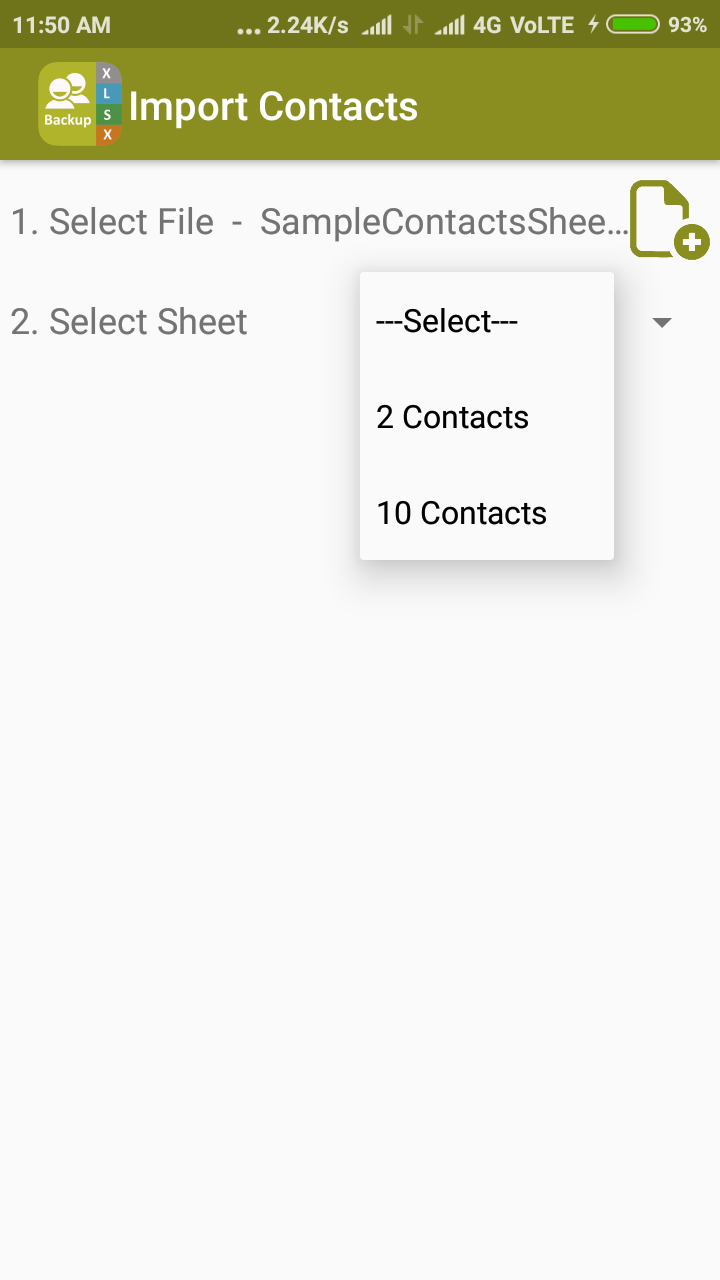Tap empty area below to dismiss dropdown

coord(360,900)
